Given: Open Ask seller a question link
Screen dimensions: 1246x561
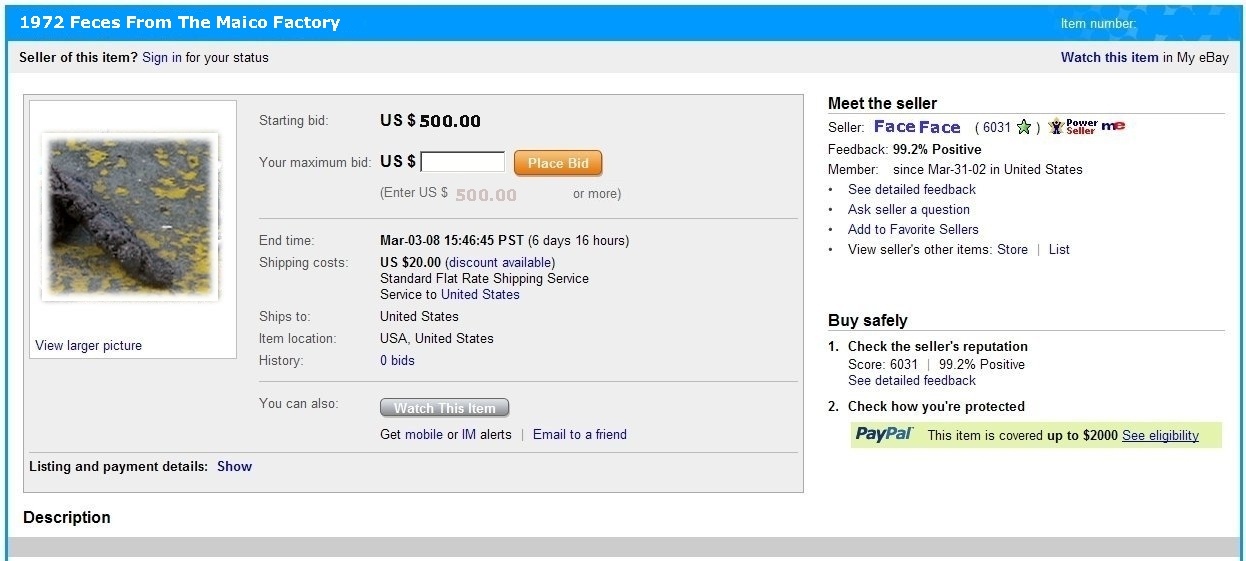Looking at the screenshot, I should click(908, 209).
